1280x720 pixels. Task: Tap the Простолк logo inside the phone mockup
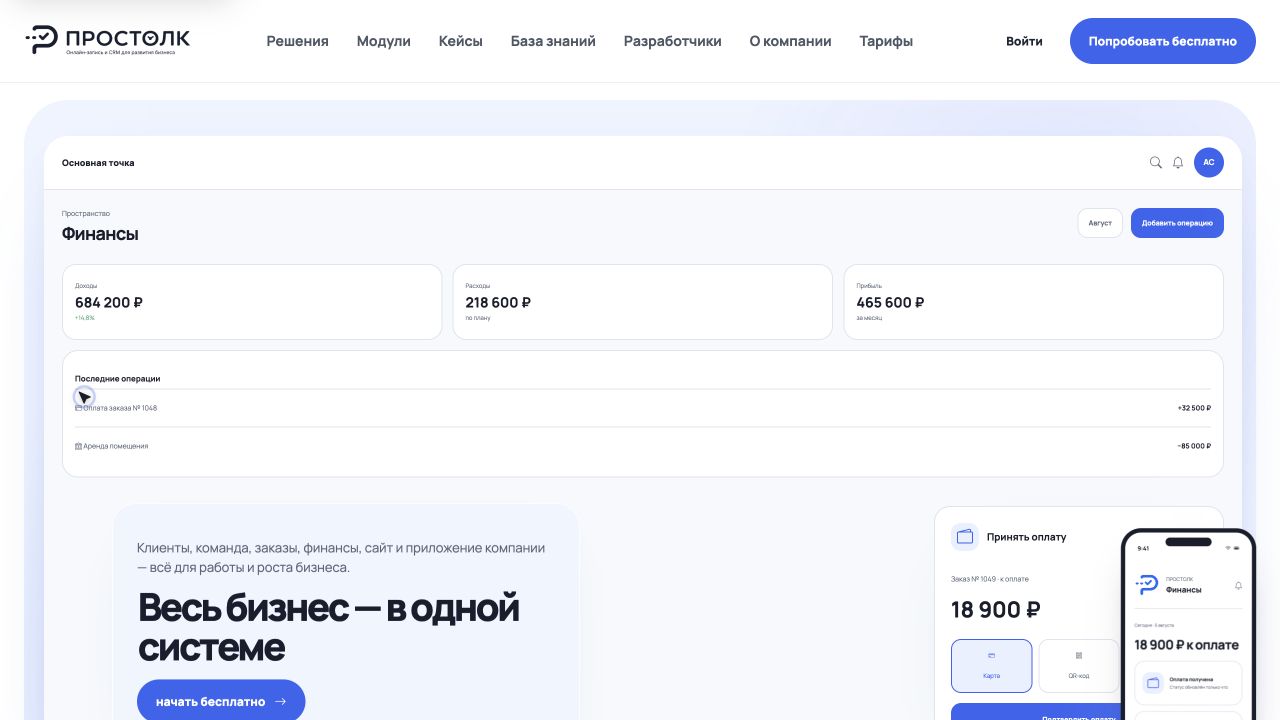[1147, 585]
